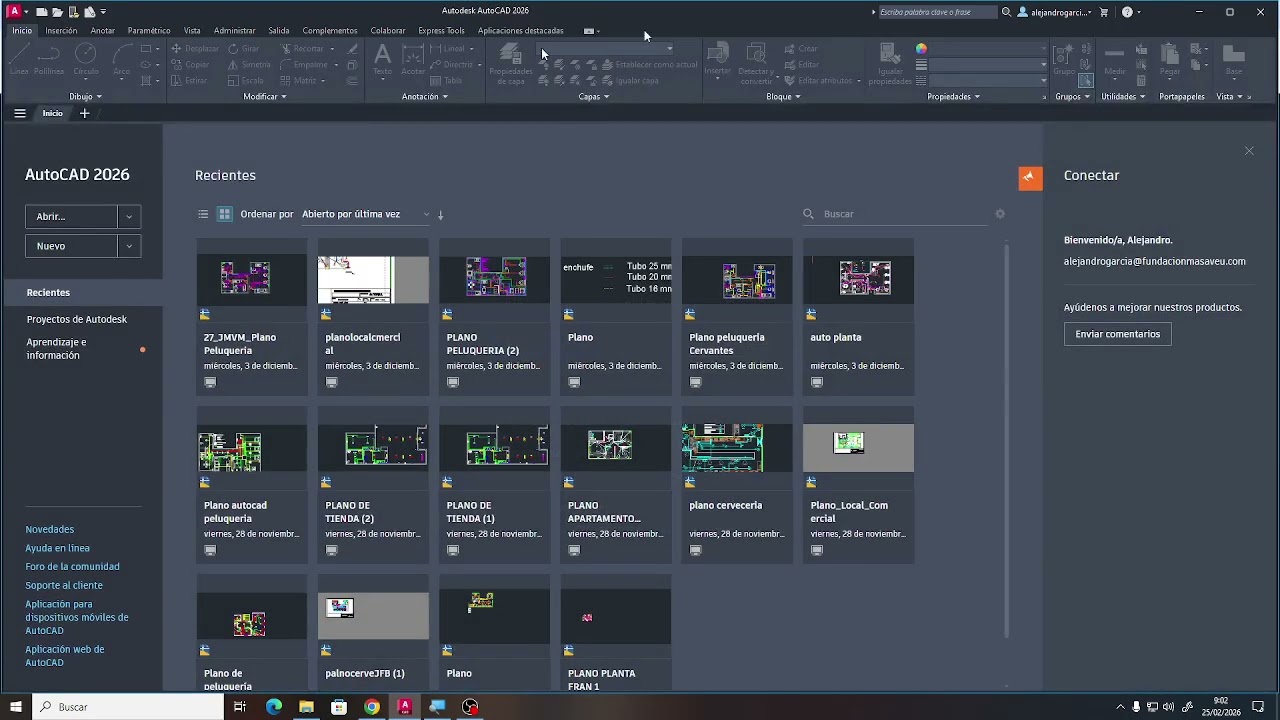Screen dimensions: 1280x720
Task: Expand the Anotación panel
Action: 424,97
